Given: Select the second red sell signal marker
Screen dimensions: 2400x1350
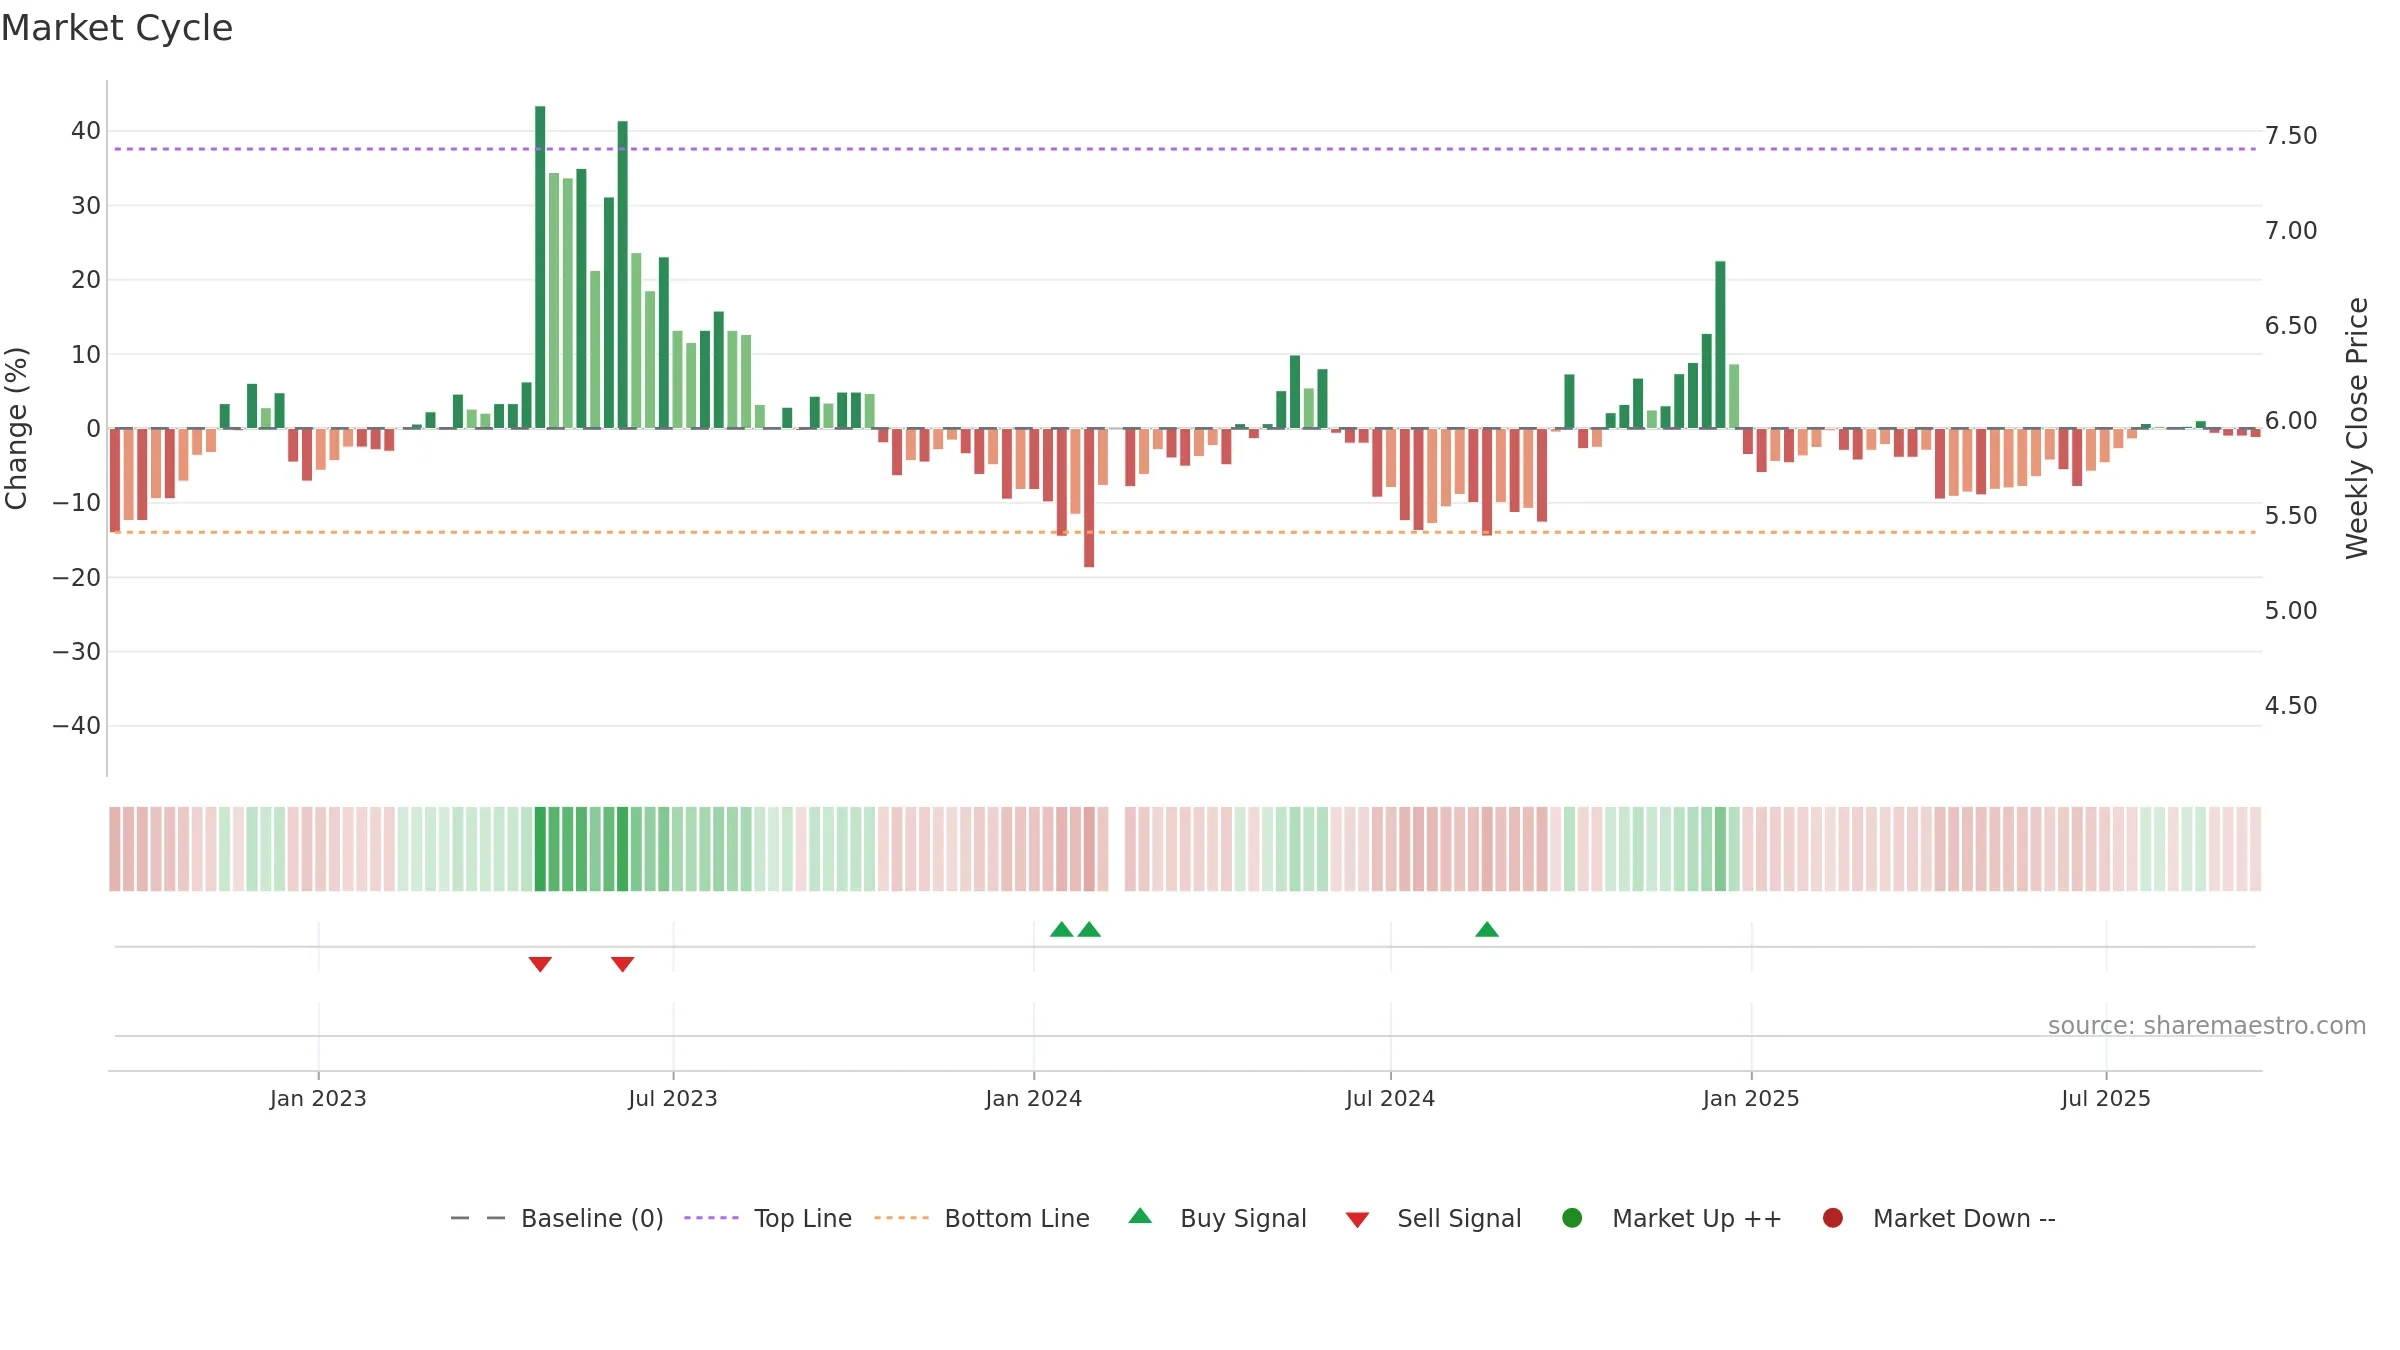Looking at the screenshot, I should click(x=622, y=964).
